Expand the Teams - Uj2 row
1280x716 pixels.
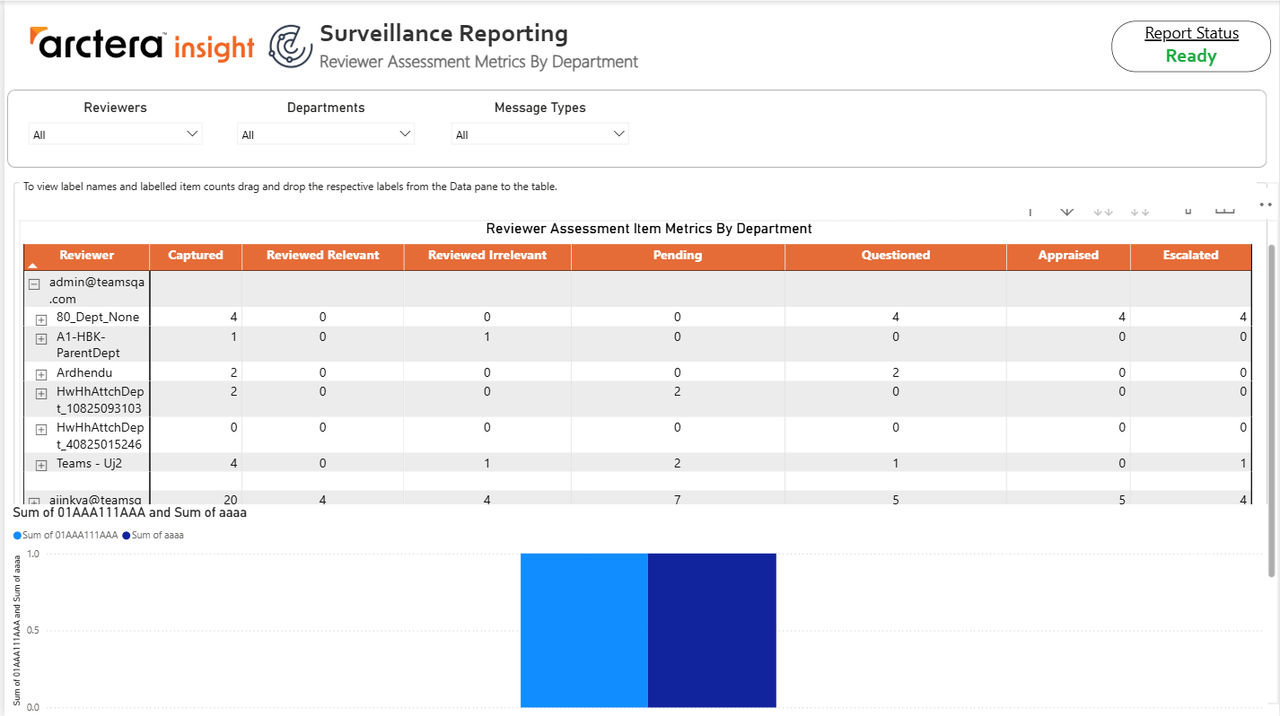tap(41, 466)
